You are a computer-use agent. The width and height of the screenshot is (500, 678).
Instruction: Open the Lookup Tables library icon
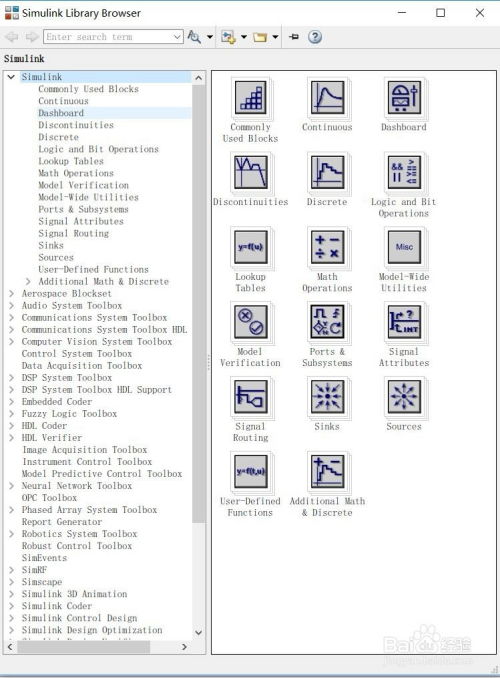click(x=250, y=247)
